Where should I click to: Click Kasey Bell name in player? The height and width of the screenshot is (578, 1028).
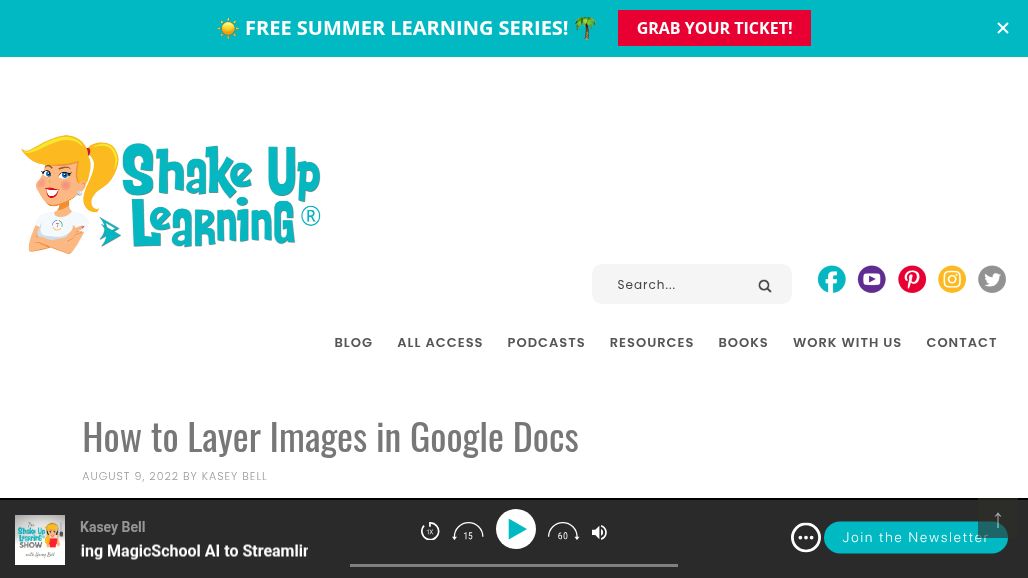coord(113,527)
